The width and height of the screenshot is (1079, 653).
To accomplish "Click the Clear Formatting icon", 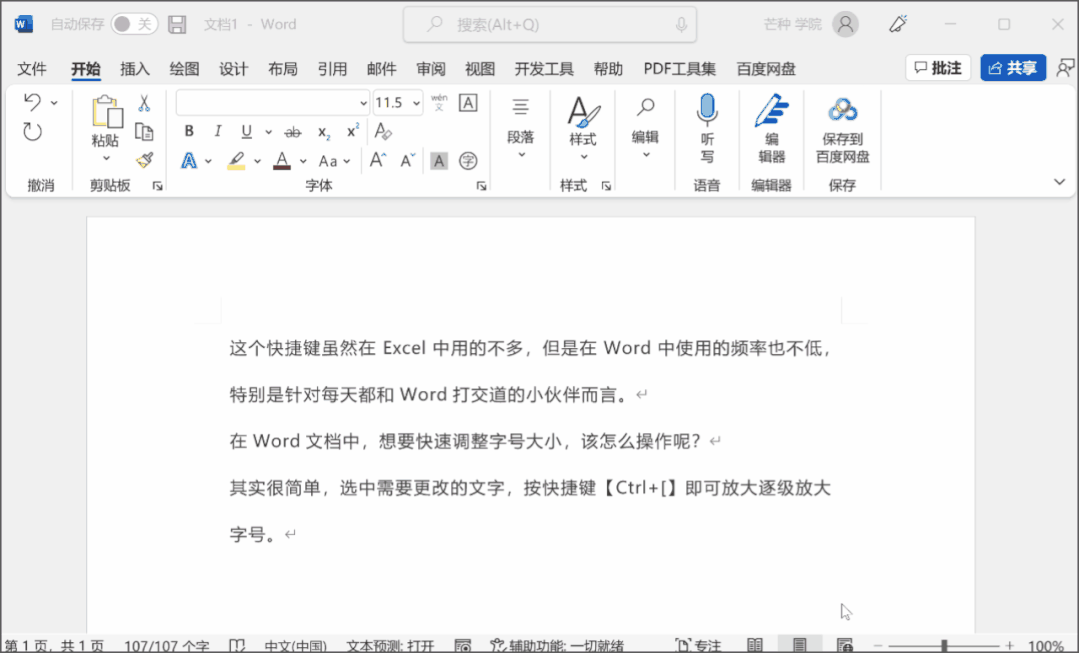I will (x=382, y=132).
